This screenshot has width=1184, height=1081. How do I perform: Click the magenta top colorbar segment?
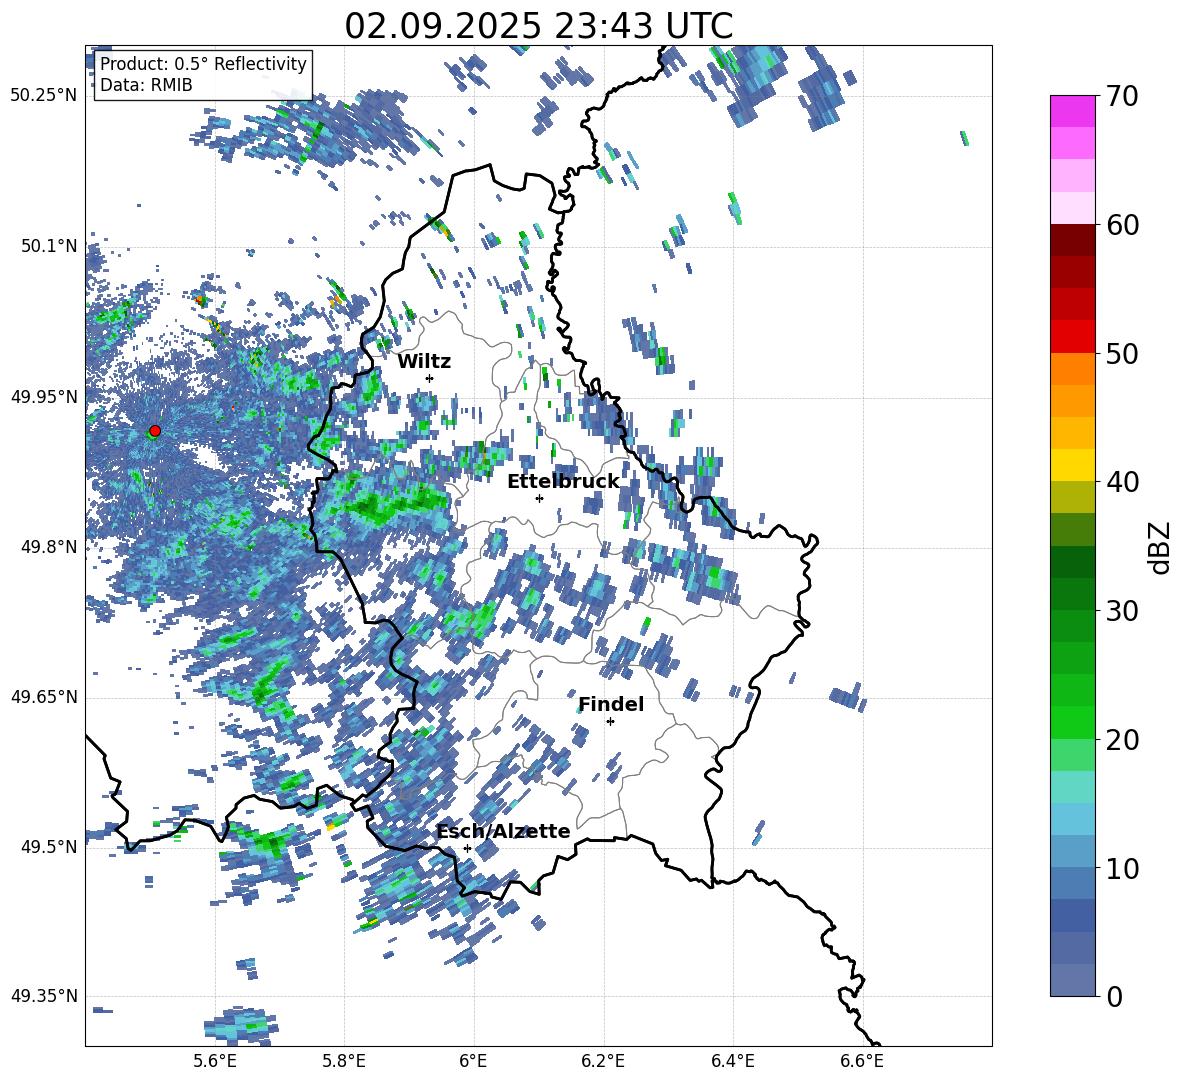pos(1072,111)
